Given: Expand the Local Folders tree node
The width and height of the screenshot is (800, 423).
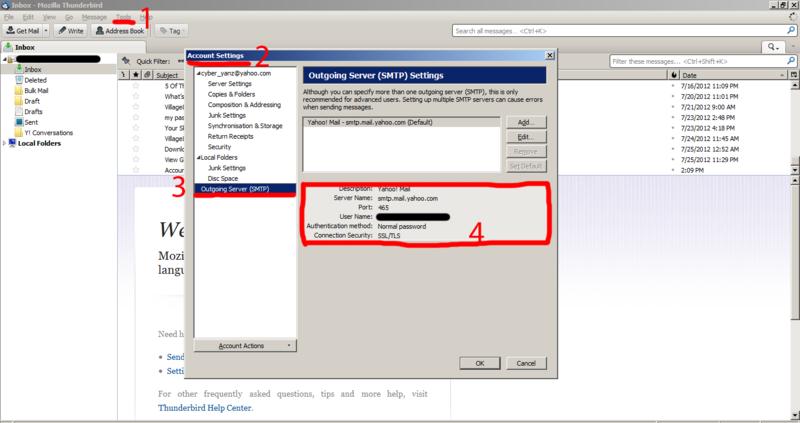Looking at the screenshot, I should pos(4,143).
